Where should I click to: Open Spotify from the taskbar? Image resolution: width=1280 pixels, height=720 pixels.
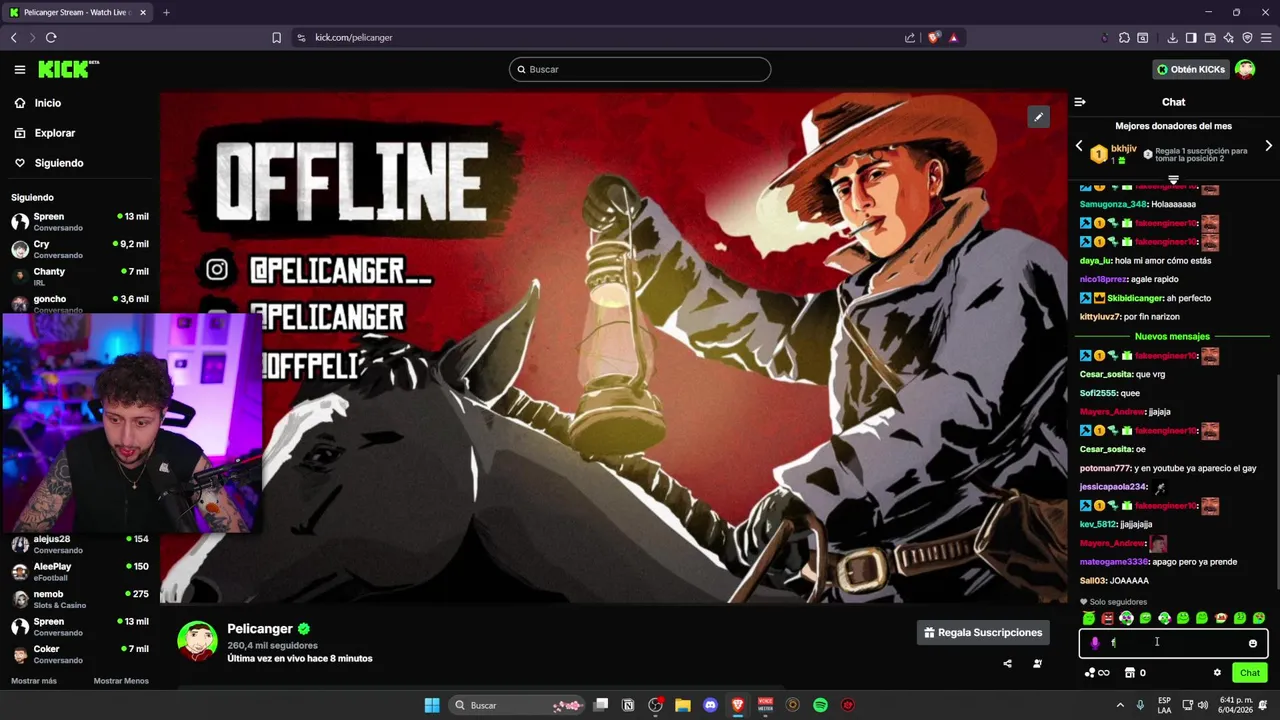[820, 705]
